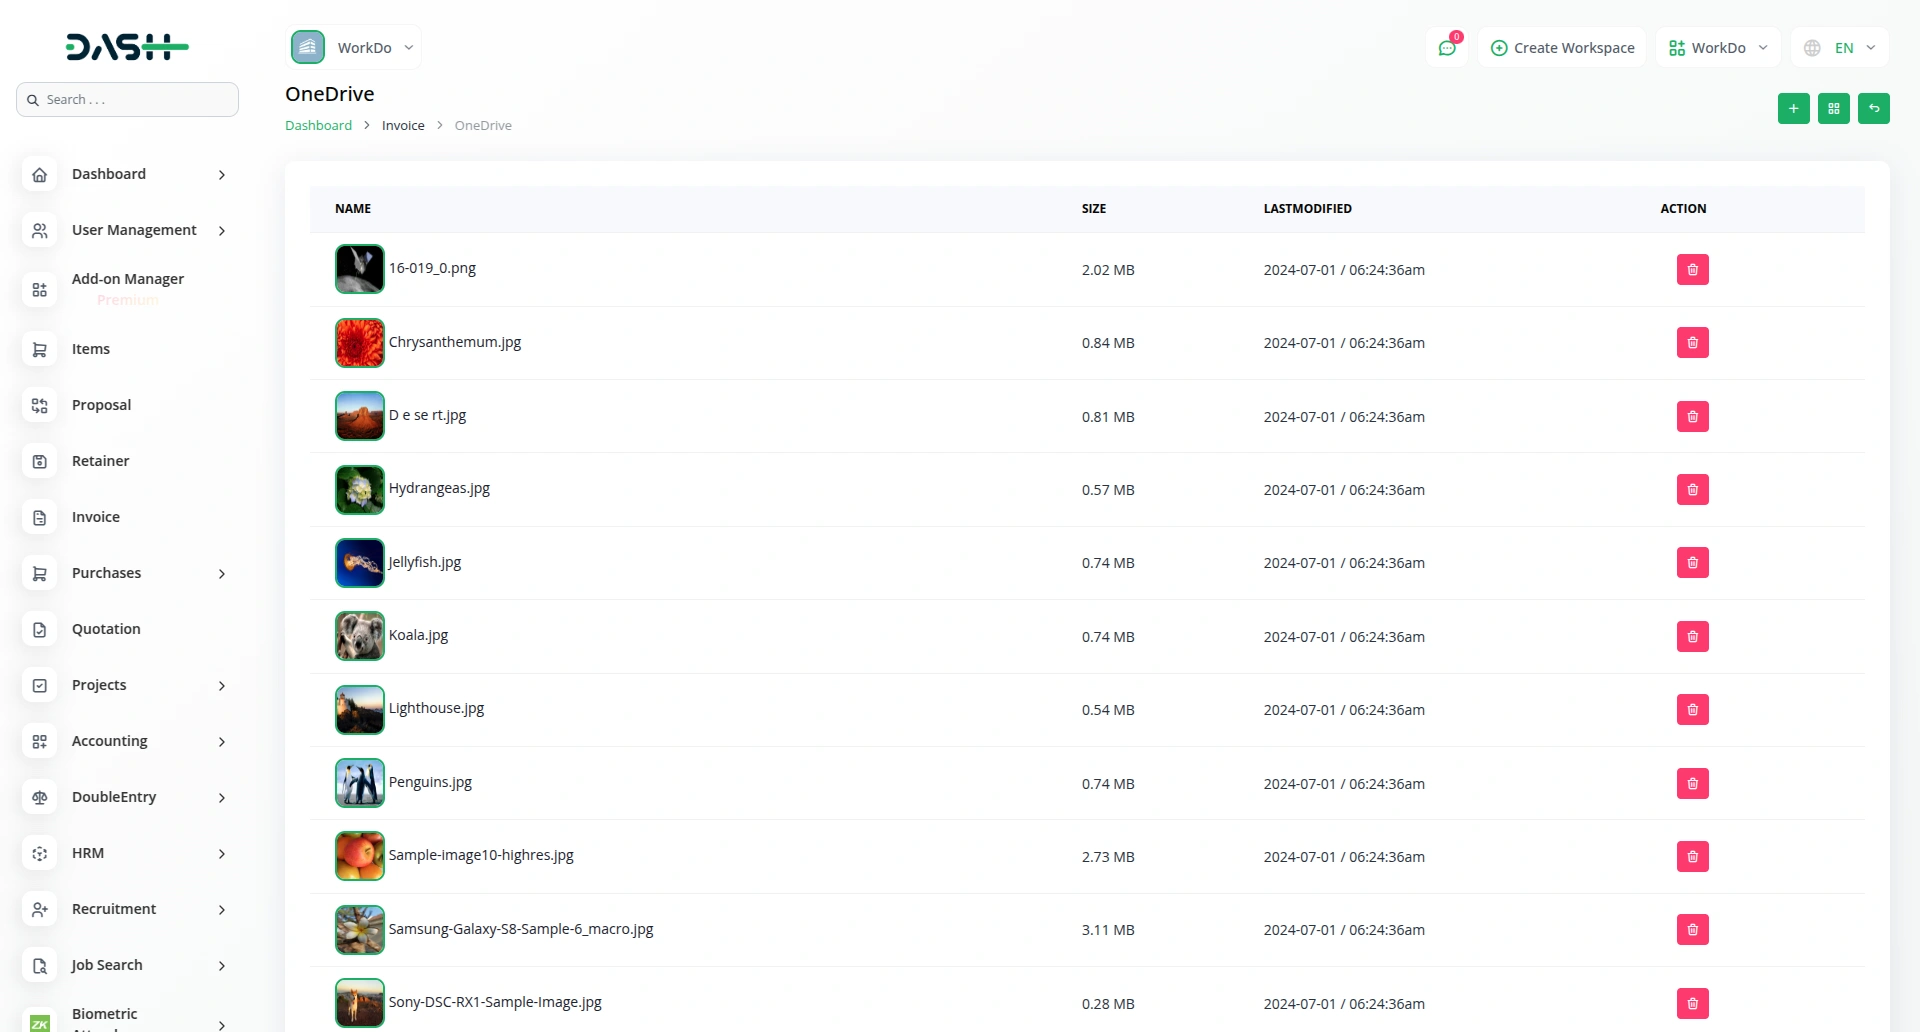Delete Chrysanthemum.jpg using trash button

(1692, 342)
